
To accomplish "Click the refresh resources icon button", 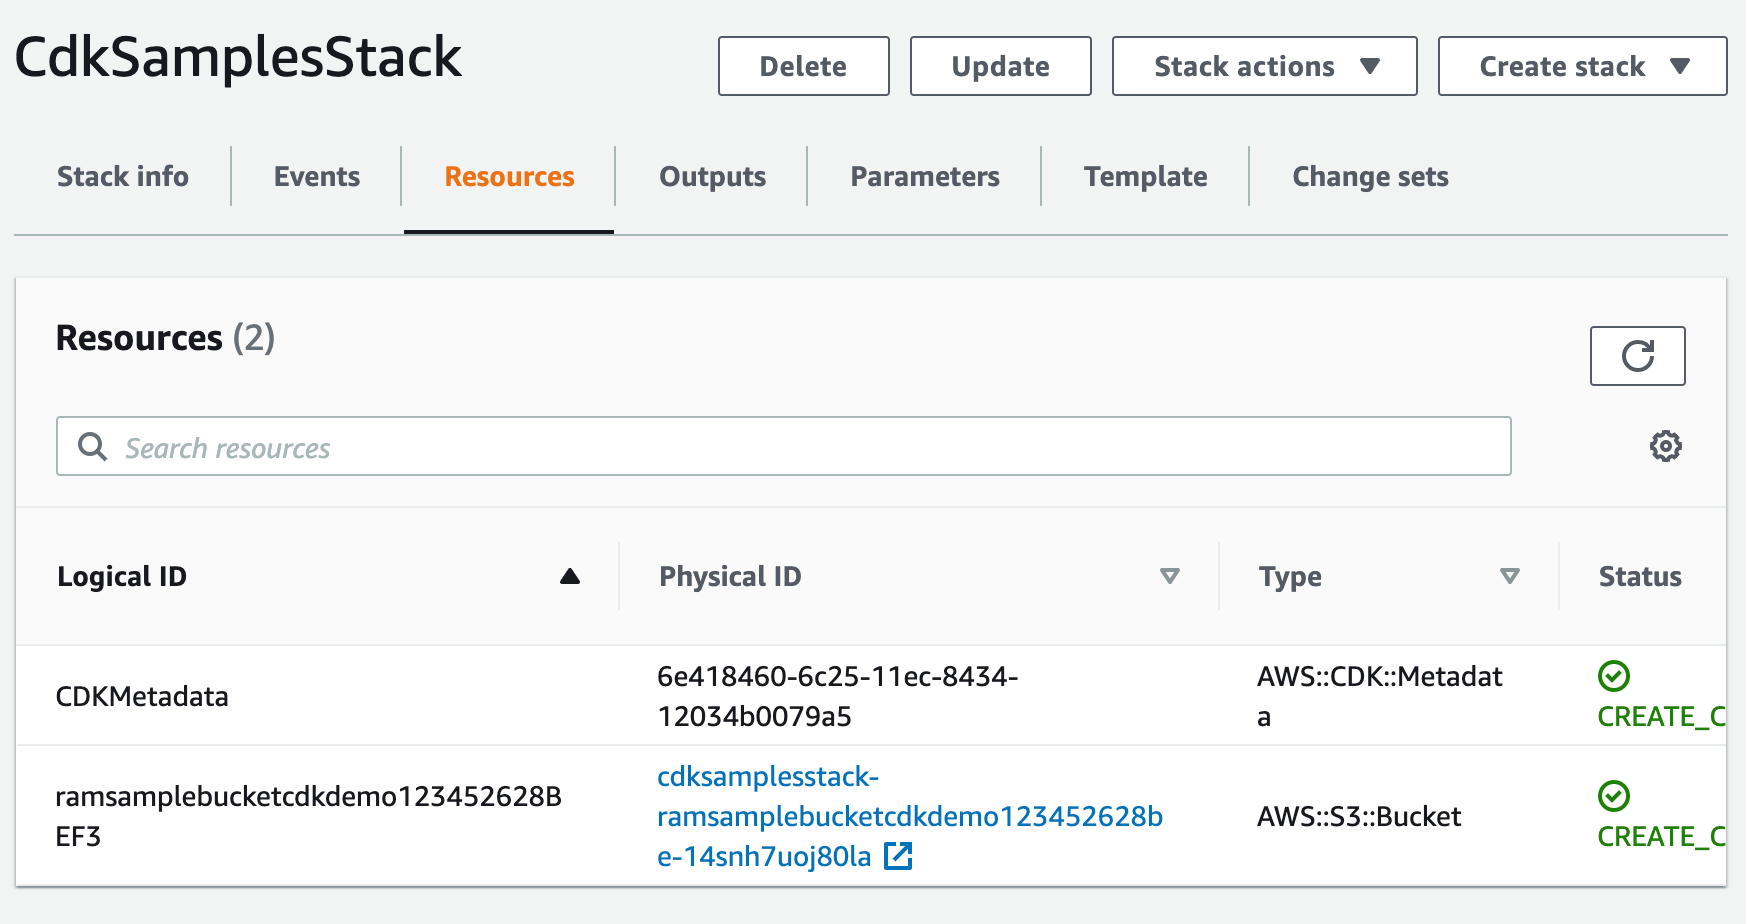I will click(1637, 356).
